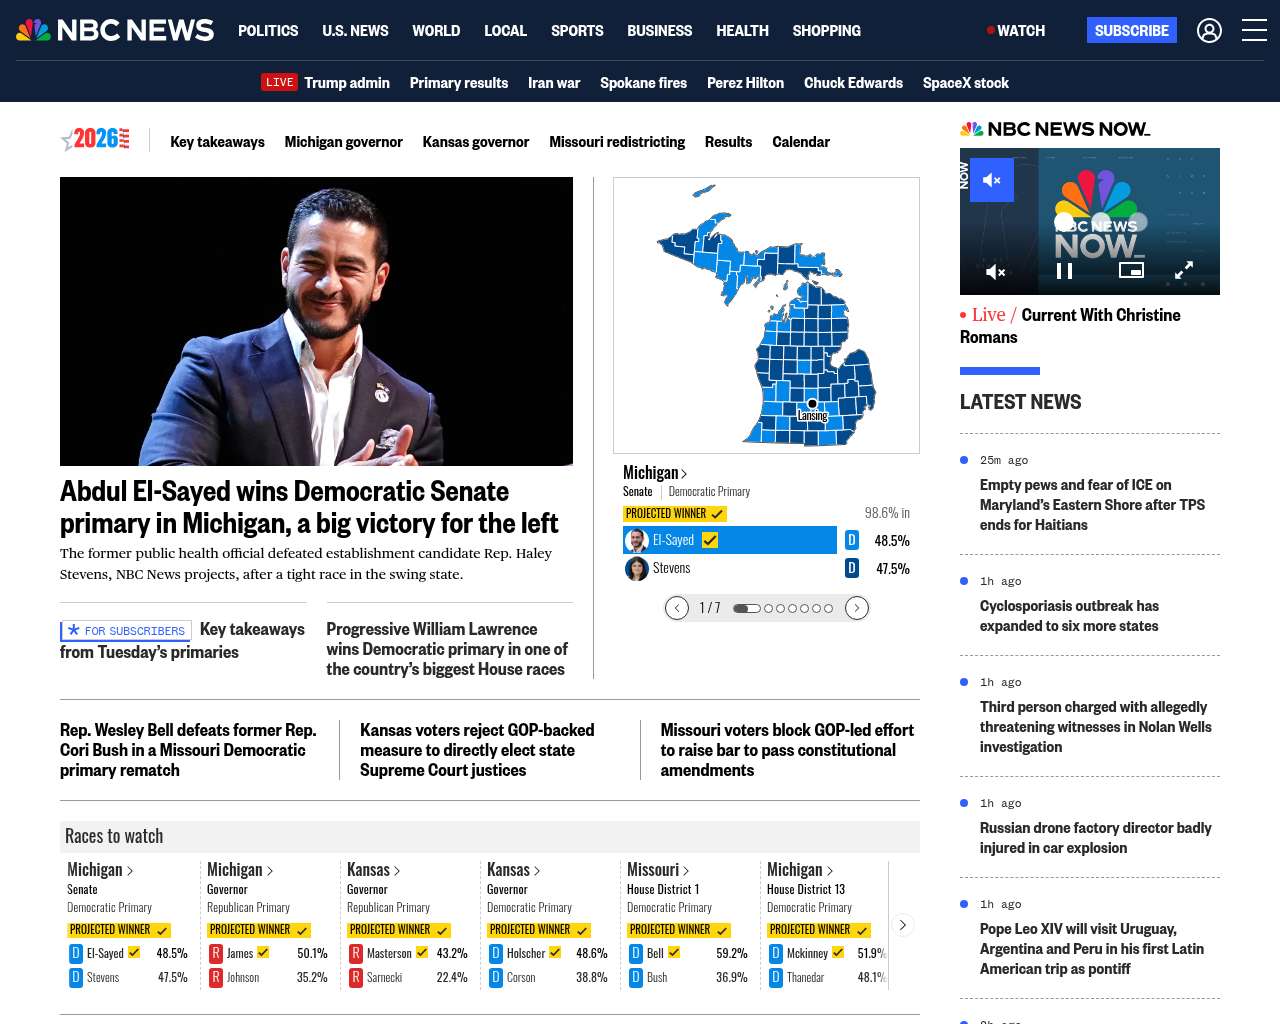Open picture-in-picture for the live video
Screen dimensions: 1280x1024
point(1131,270)
